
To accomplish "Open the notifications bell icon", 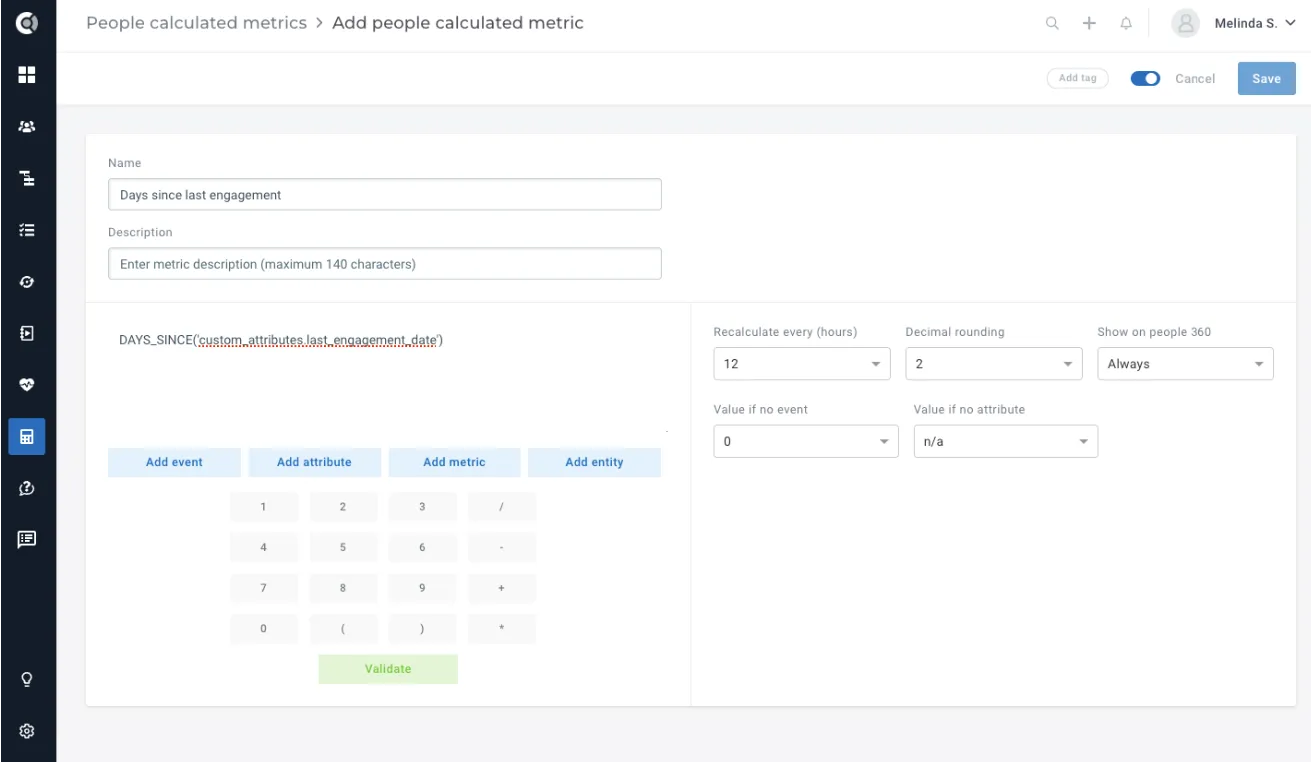I will point(1126,23).
